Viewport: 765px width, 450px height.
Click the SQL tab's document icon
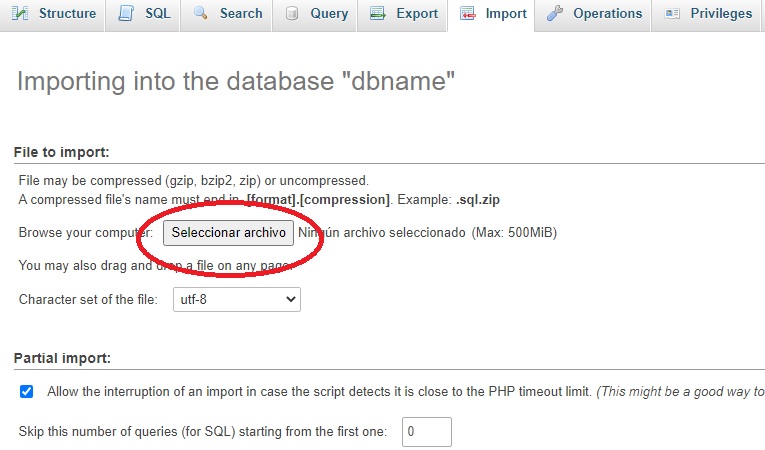(125, 13)
